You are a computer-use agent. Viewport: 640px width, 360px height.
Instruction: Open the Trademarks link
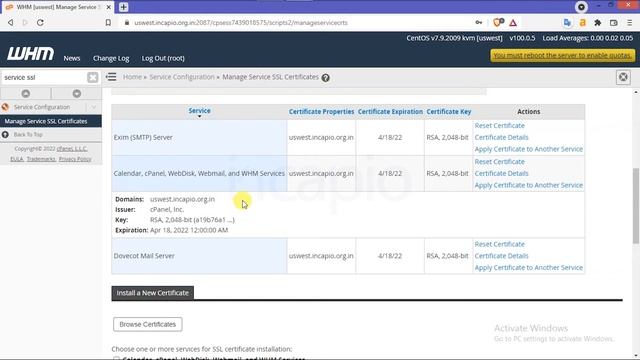tap(41, 159)
